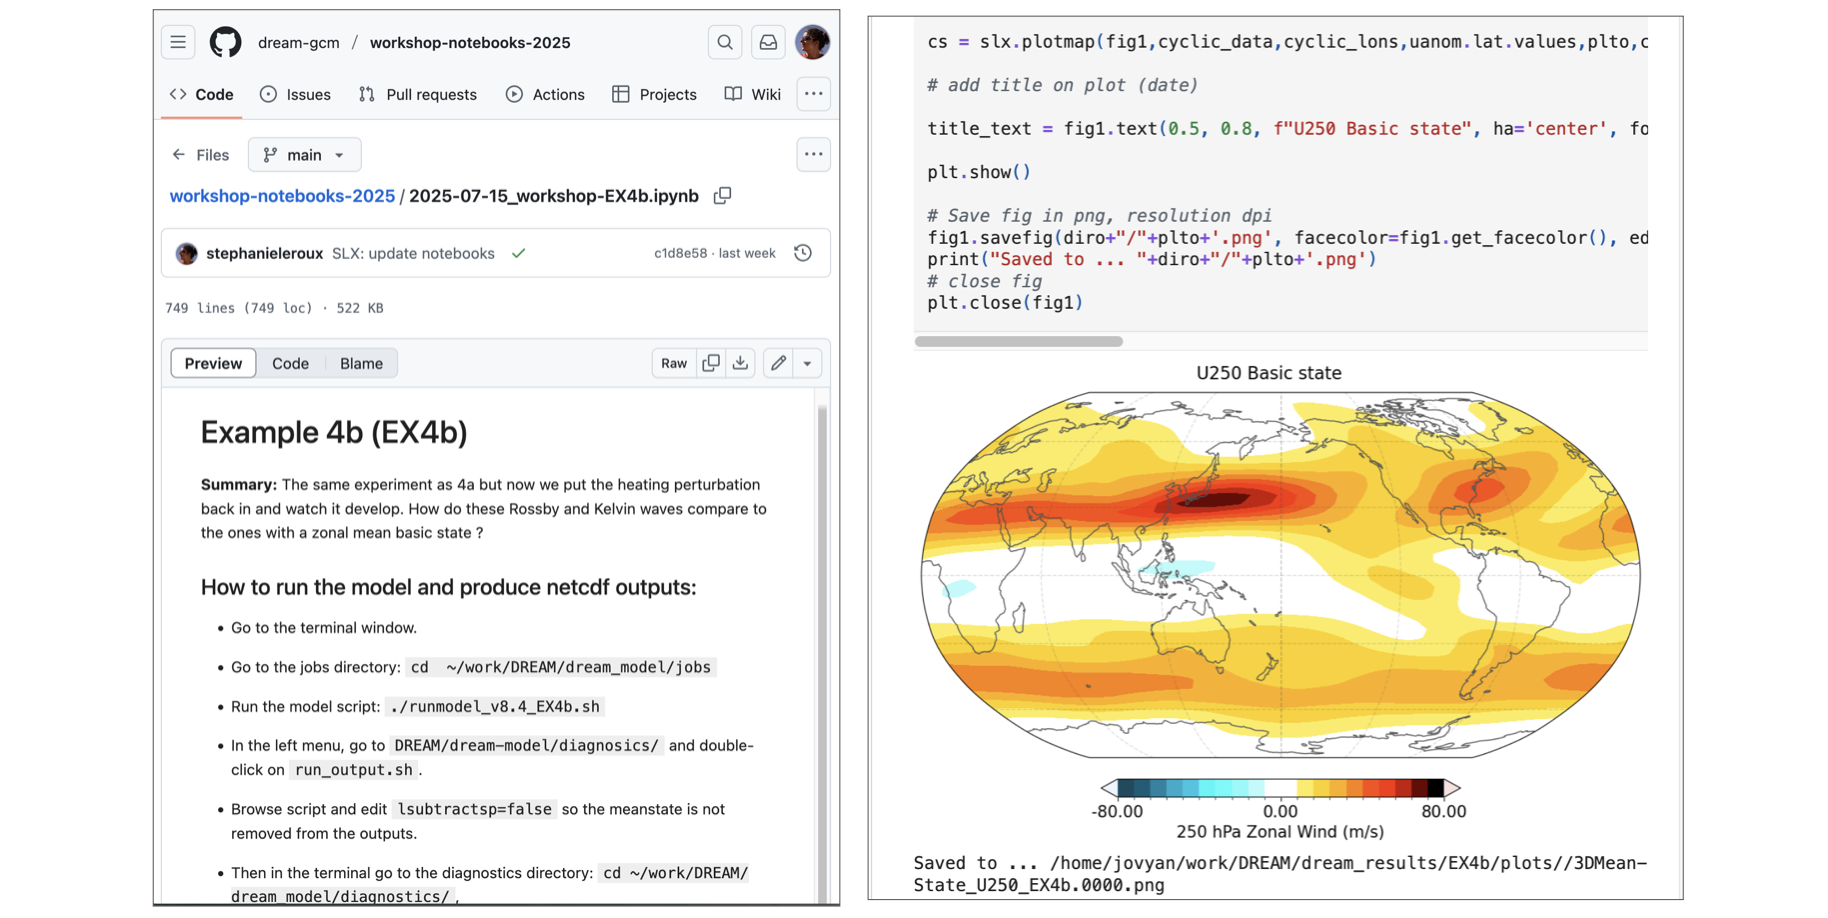Click the user profile avatar
Screen dimensions: 1828x918
812,42
